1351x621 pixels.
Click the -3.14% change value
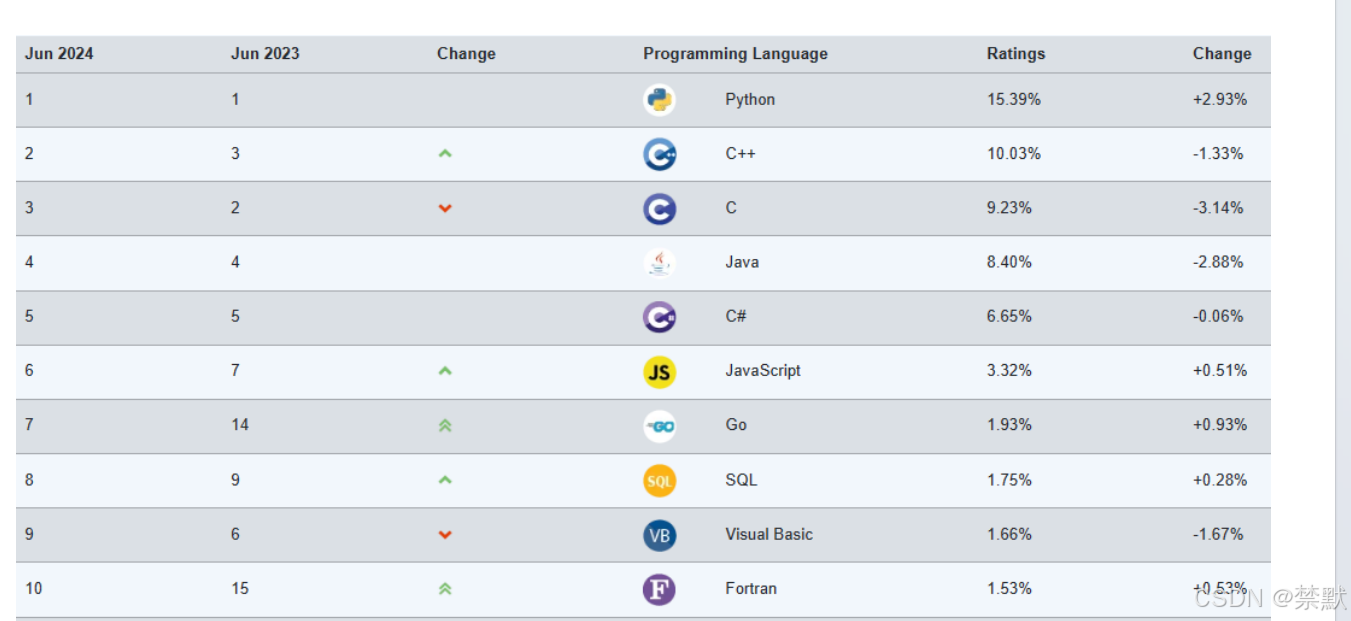[x=1218, y=208]
